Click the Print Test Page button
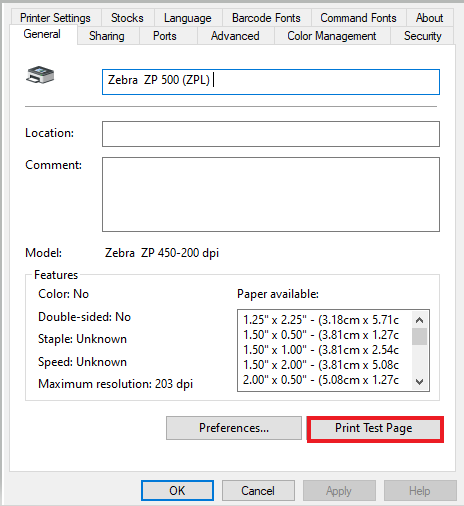 [375, 428]
